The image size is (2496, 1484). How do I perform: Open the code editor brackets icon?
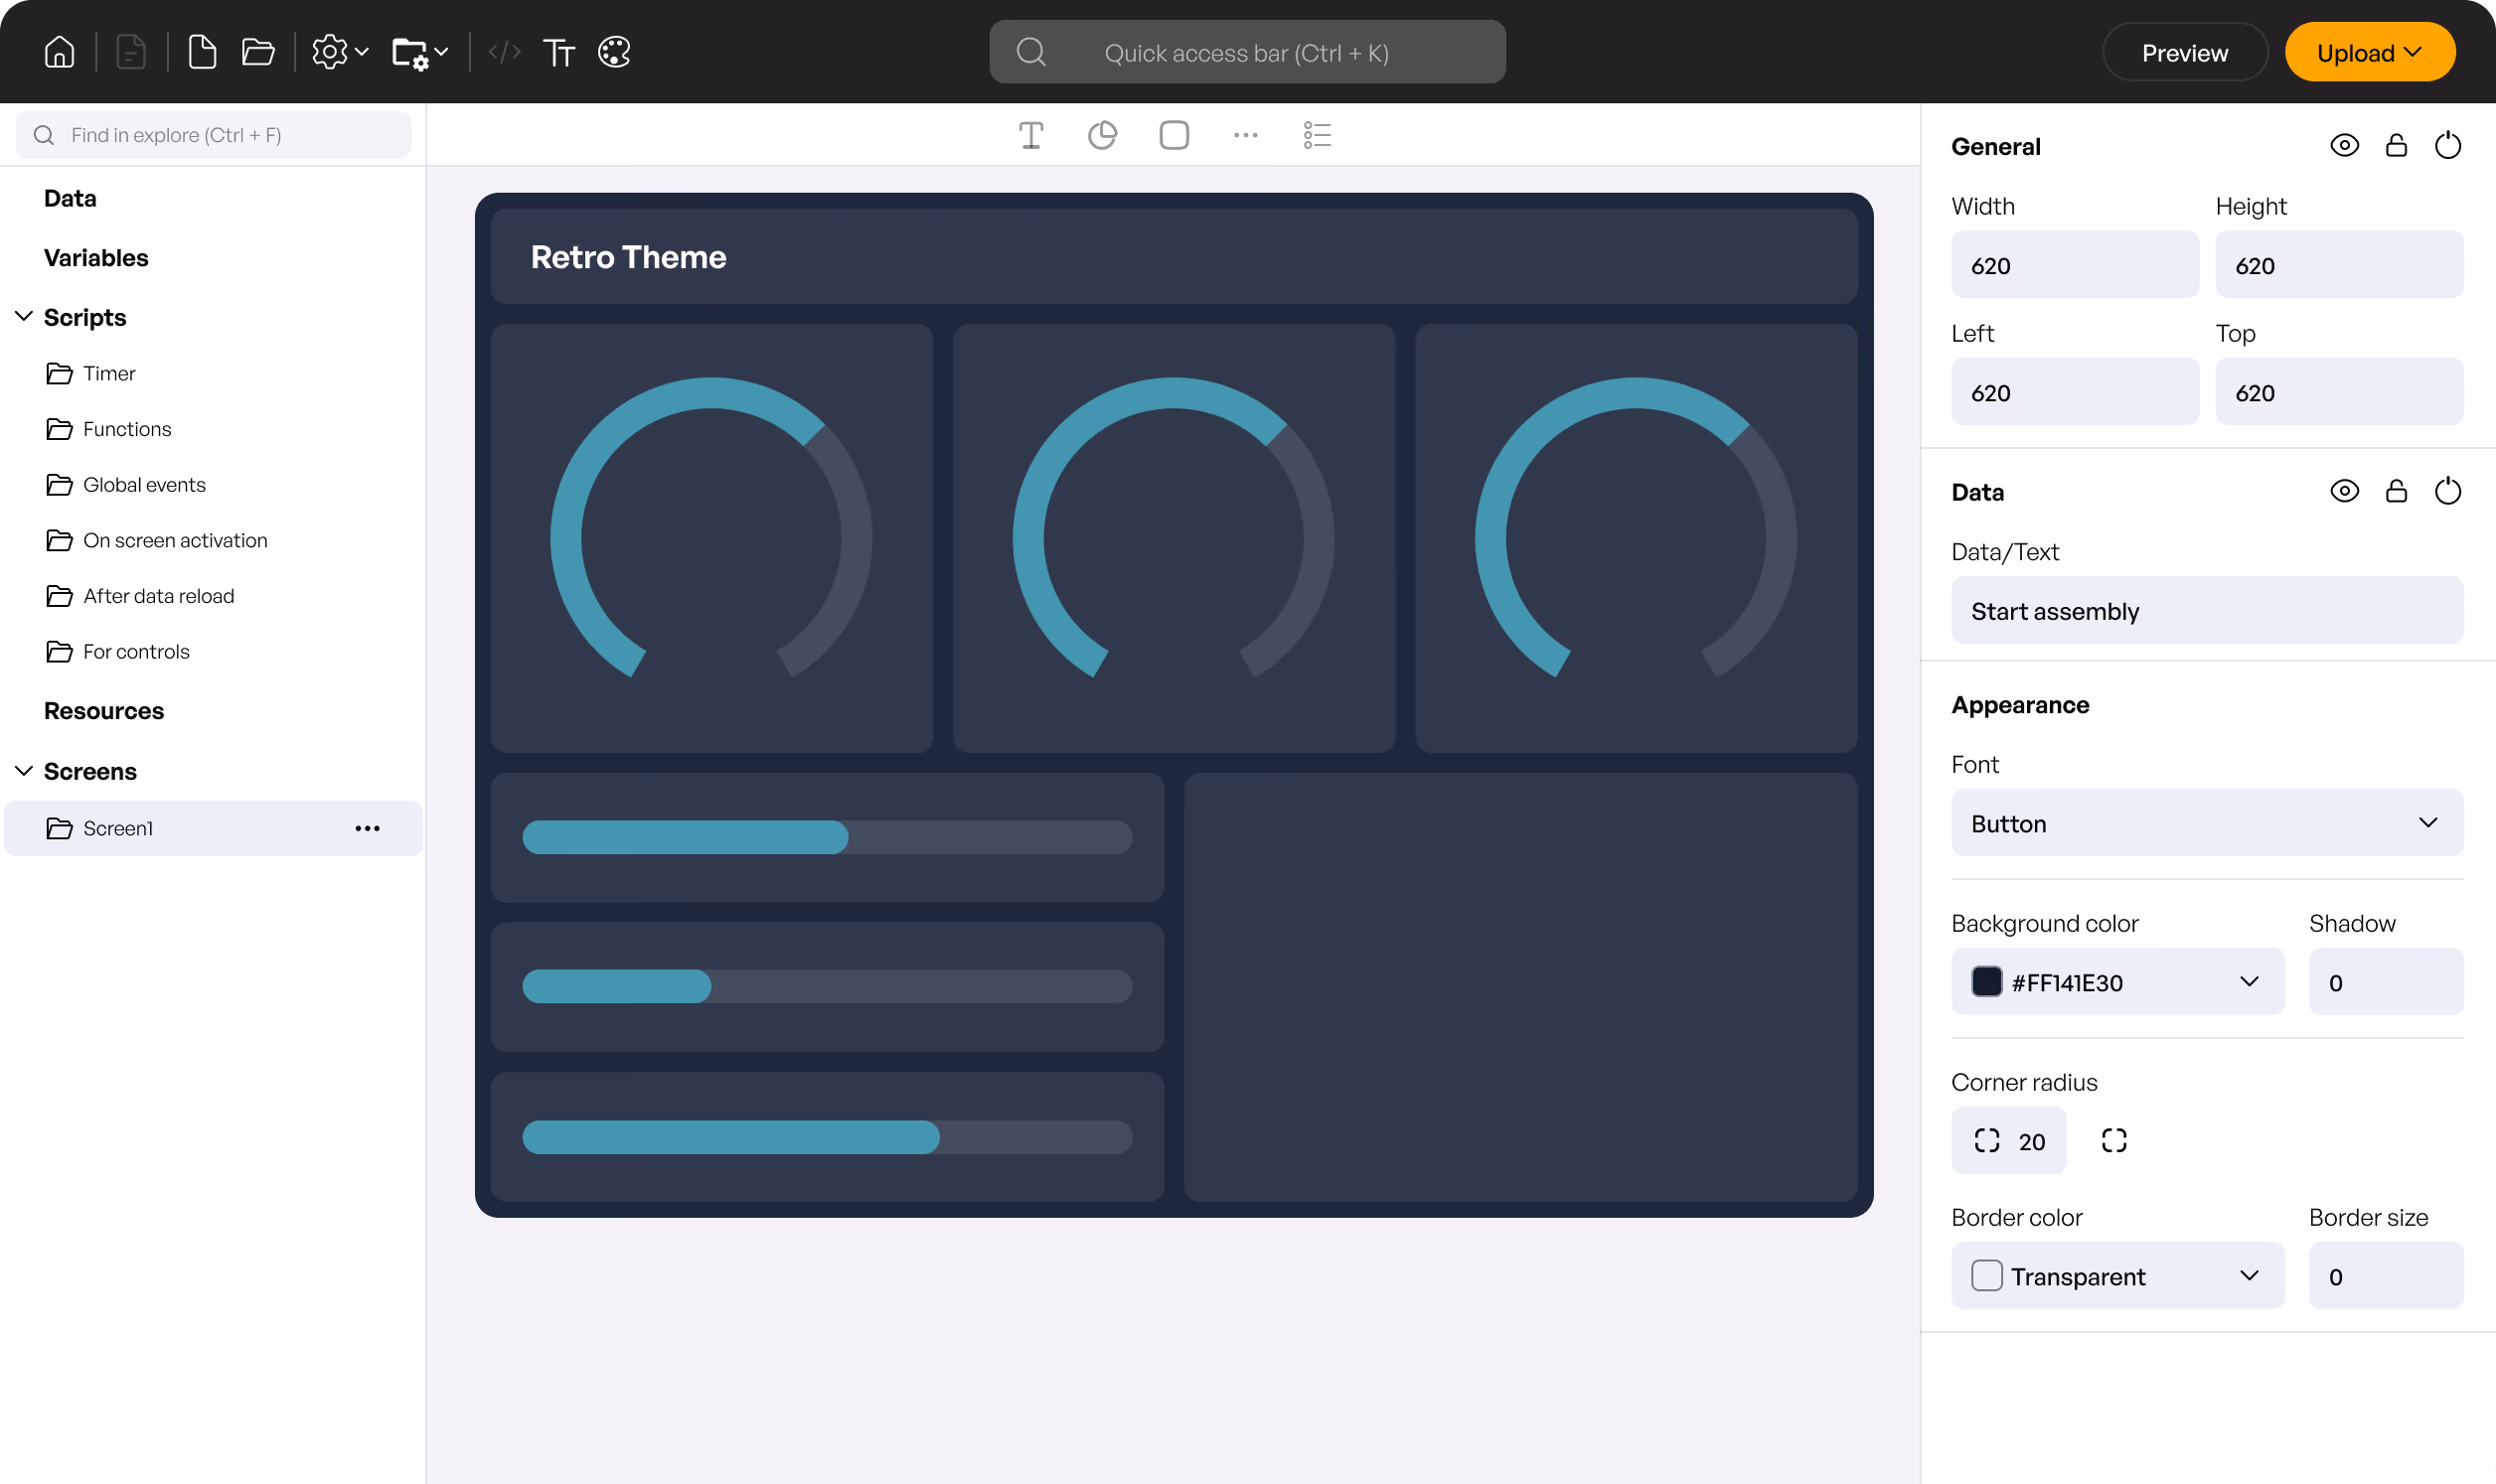pos(505,52)
